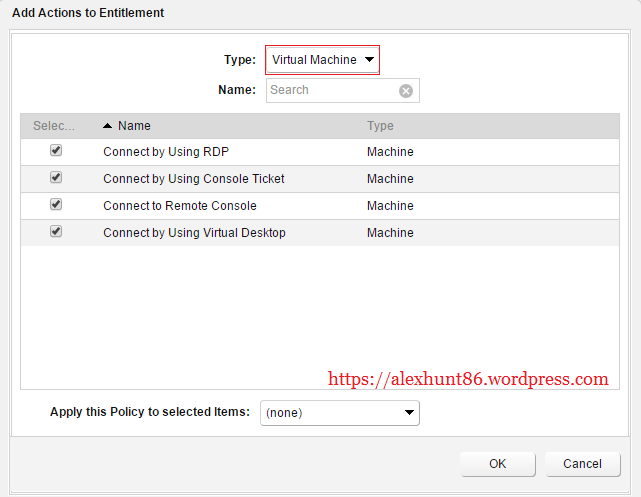The width and height of the screenshot is (641, 497).
Task: Click the OK button
Action: point(498,464)
